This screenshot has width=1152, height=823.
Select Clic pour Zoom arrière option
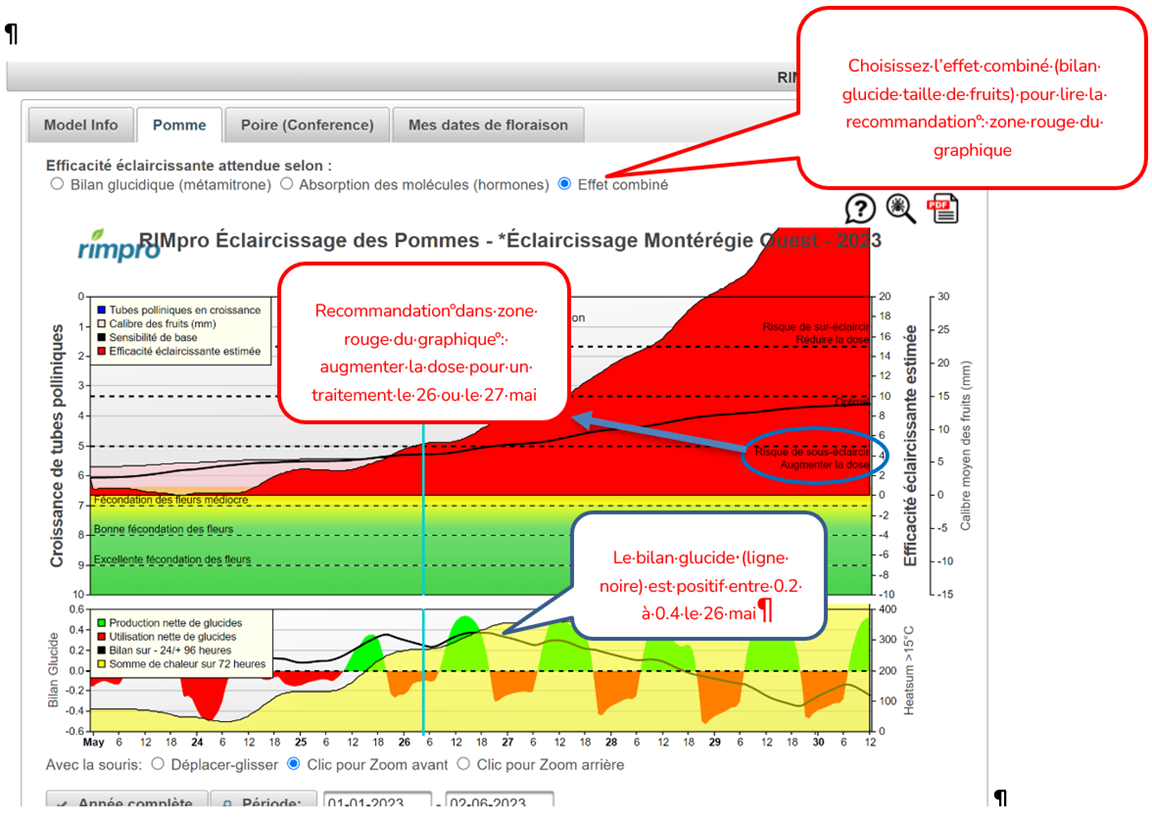[x=463, y=764]
